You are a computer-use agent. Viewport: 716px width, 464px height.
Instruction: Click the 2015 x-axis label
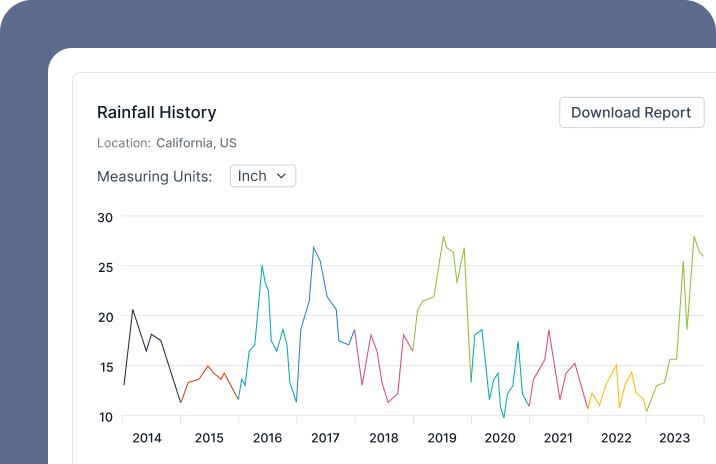click(209, 438)
